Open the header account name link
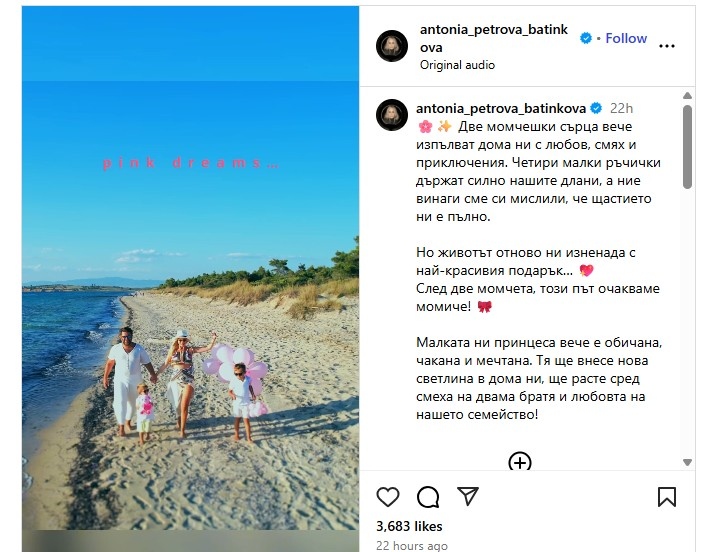 tap(494, 38)
